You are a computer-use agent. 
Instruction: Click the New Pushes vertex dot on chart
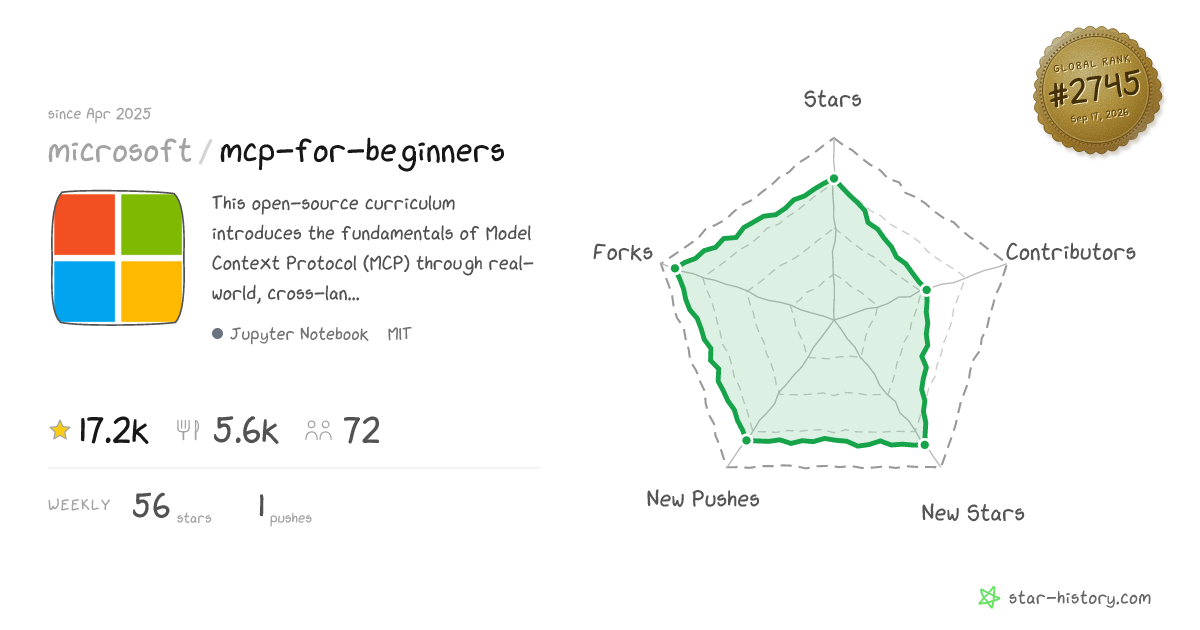coord(746,439)
